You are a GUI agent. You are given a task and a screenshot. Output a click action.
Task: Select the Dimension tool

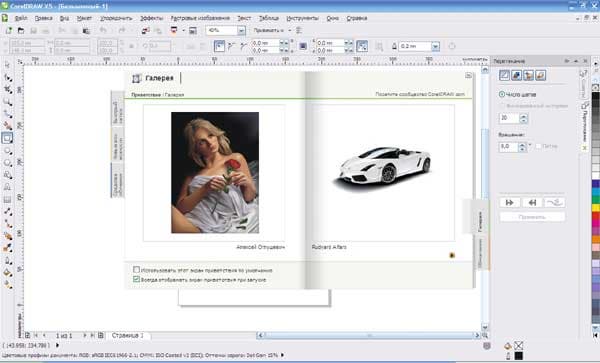point(7,212)
